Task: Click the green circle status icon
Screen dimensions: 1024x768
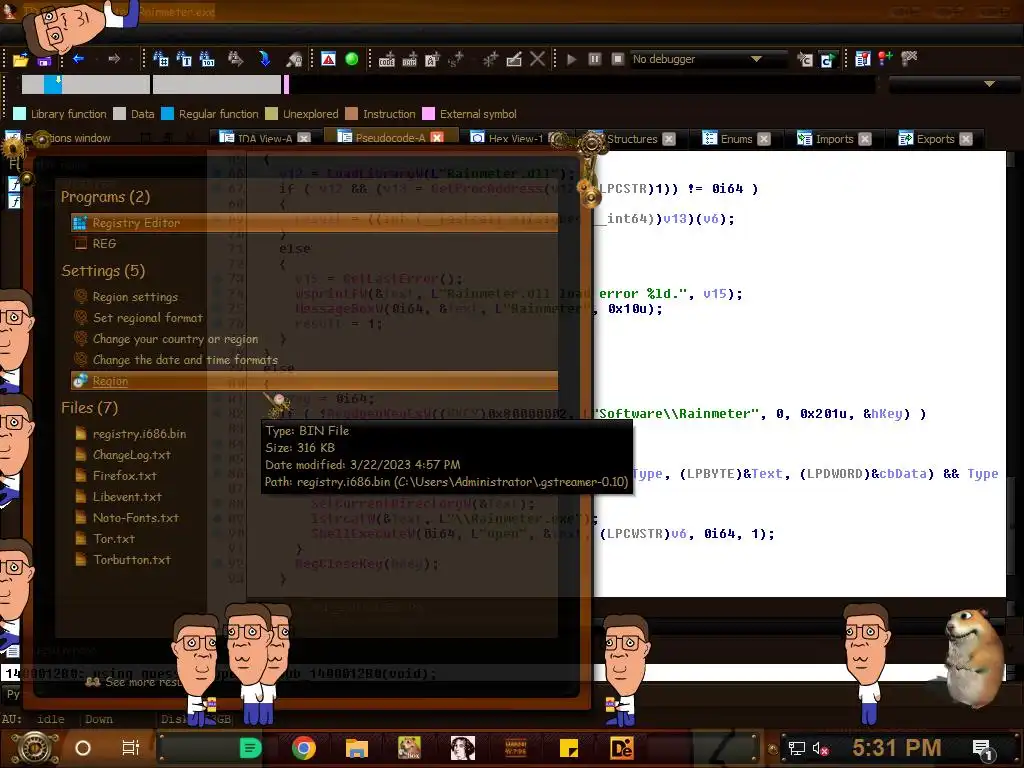Action: pyautogui.click(x=351, y=59)
